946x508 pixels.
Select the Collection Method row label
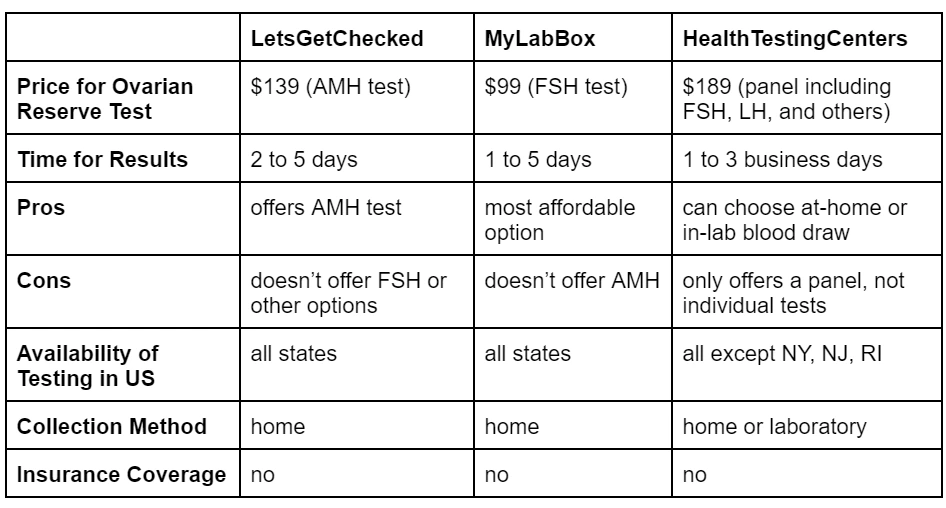tap(113, 427)
